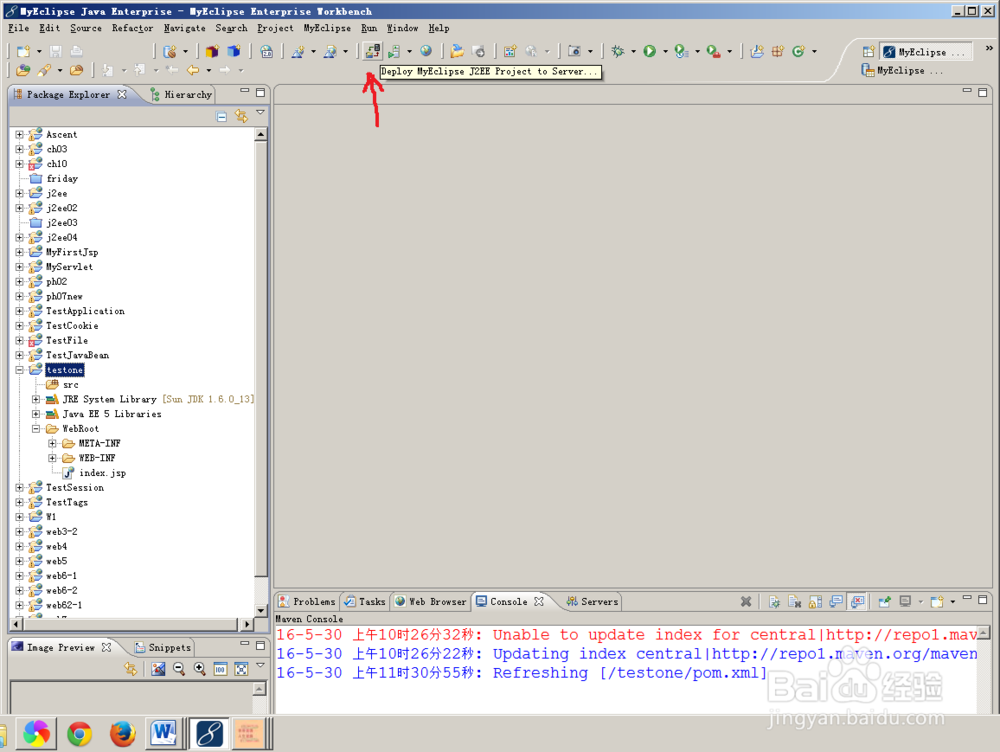
Task: Open Package Explorer view menu dropdown
Action: [260, 113]
